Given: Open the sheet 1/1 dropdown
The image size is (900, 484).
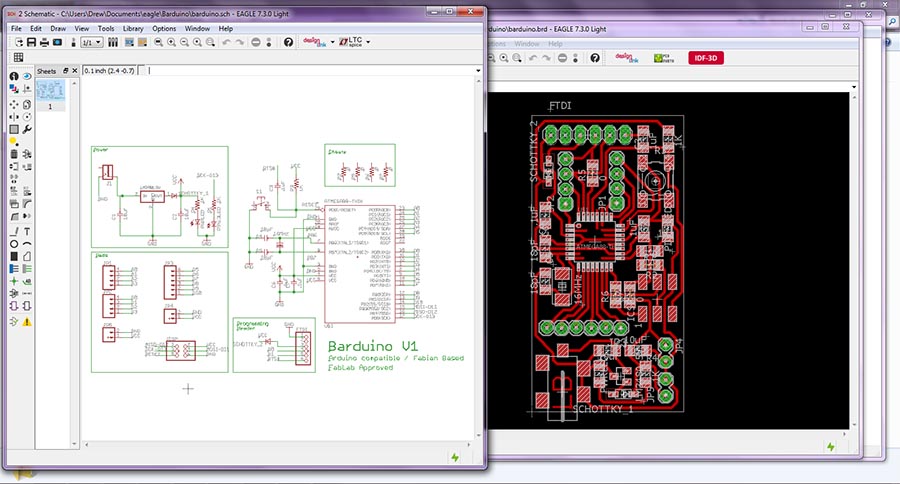Looking at the screenshot, I should tap(91, 42).
